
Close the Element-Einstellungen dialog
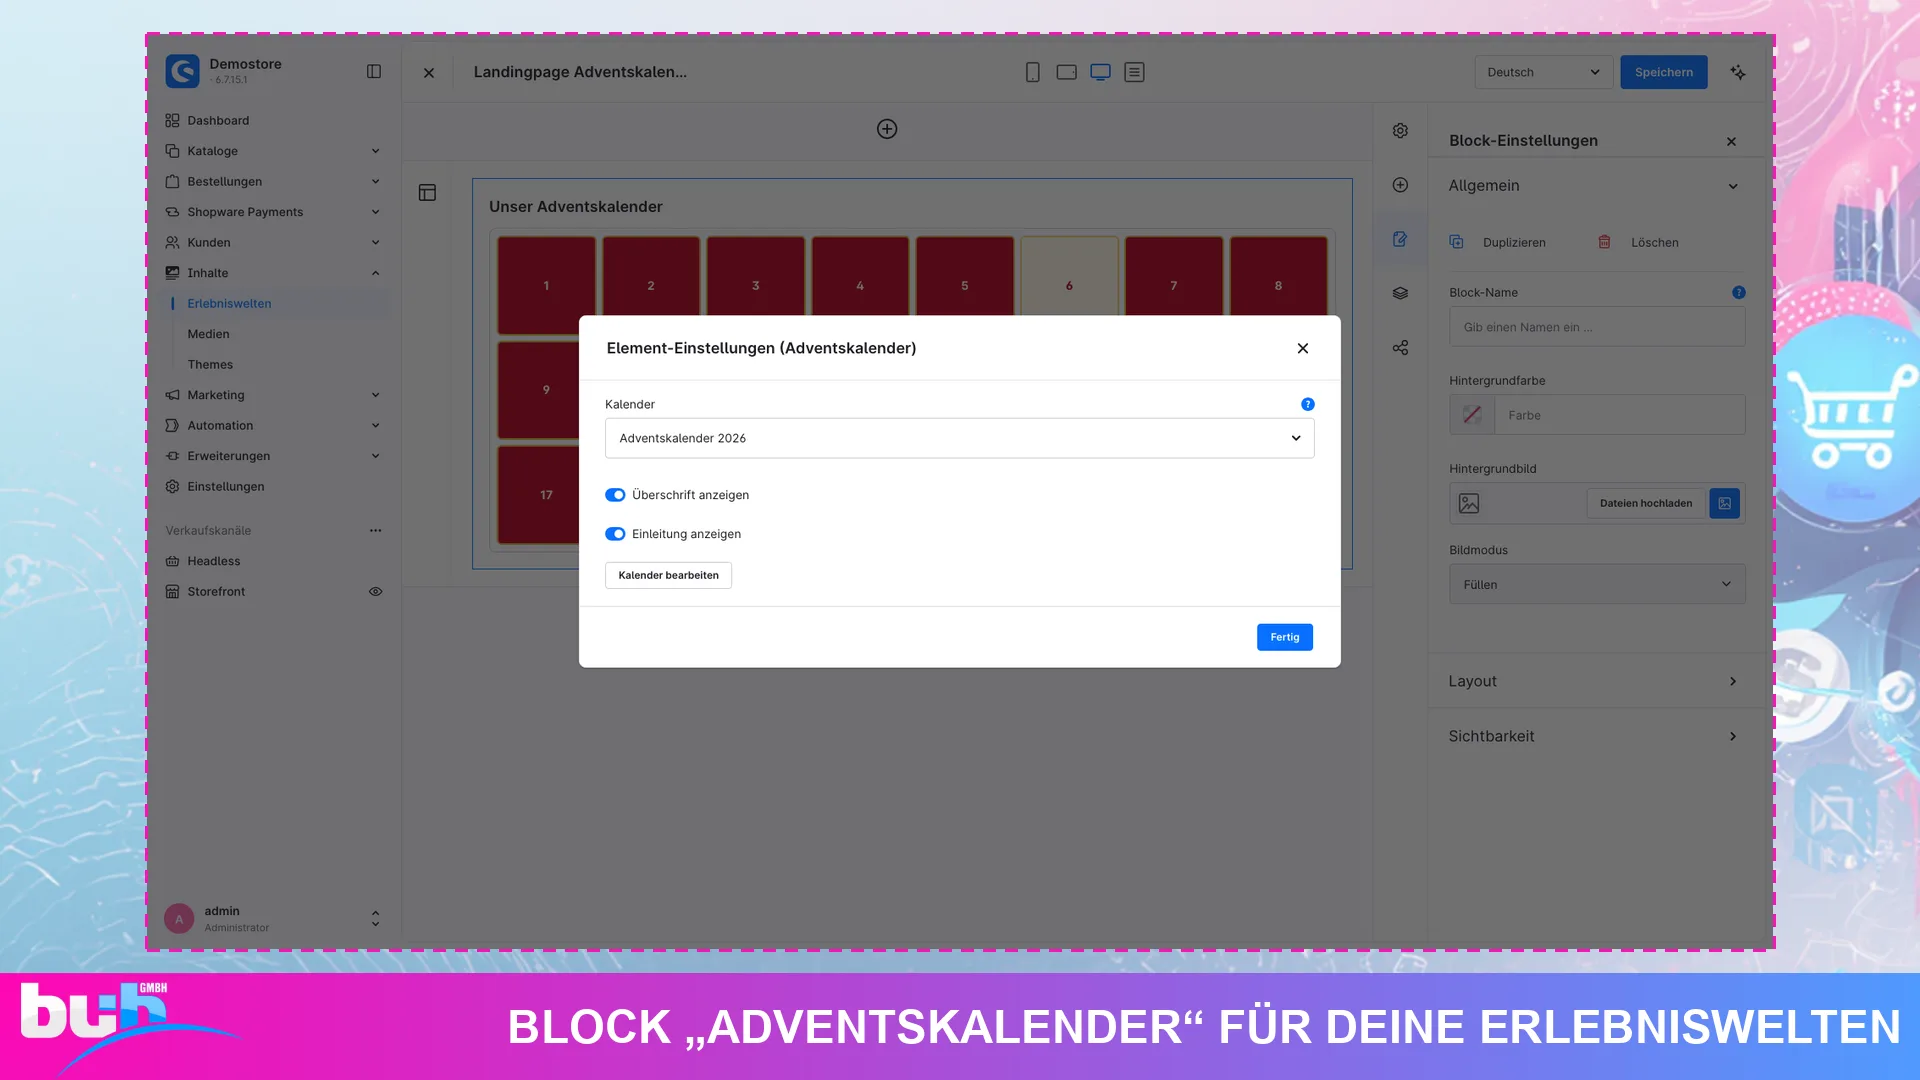[x=1302, y=348]
